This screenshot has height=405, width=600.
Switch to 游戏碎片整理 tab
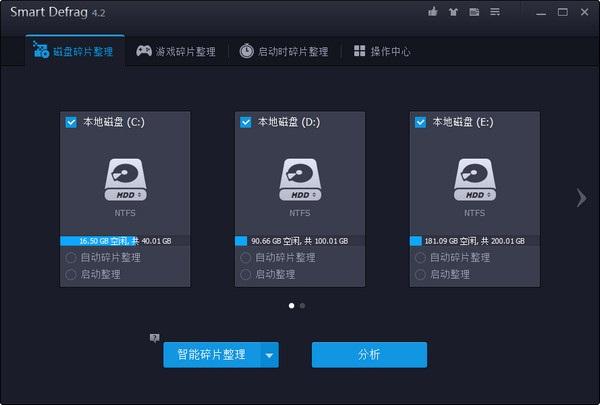[176, 51]
